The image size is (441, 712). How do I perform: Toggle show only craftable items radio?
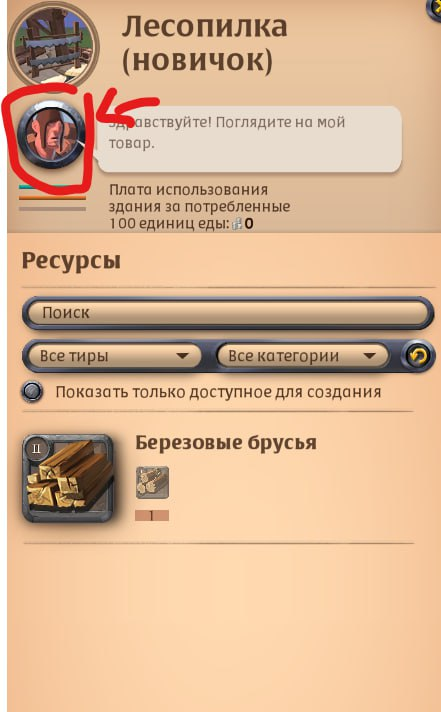pos(32,392)
